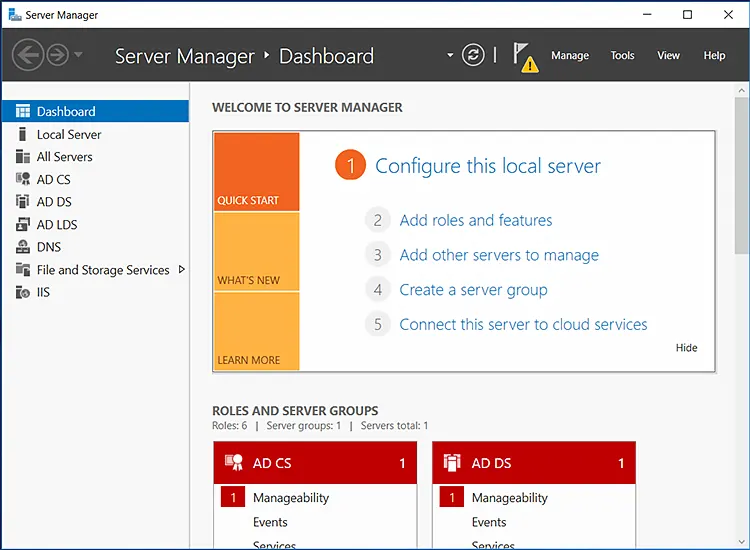Click 'Servers total: 1' summary text
Viewport: 750px width, 550px height.
coord(394,426)
